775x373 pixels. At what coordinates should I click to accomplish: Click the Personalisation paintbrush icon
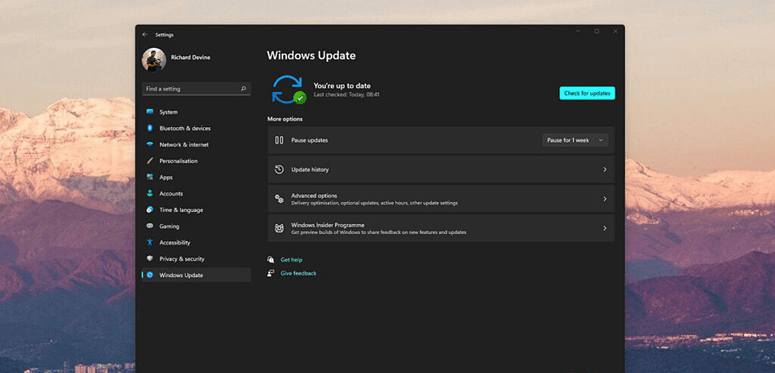[x=150, y=161]
